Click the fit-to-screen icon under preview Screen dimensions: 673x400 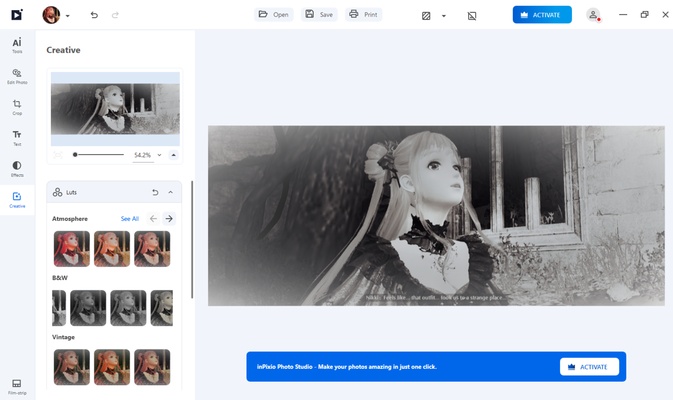(x=58, y=155)
